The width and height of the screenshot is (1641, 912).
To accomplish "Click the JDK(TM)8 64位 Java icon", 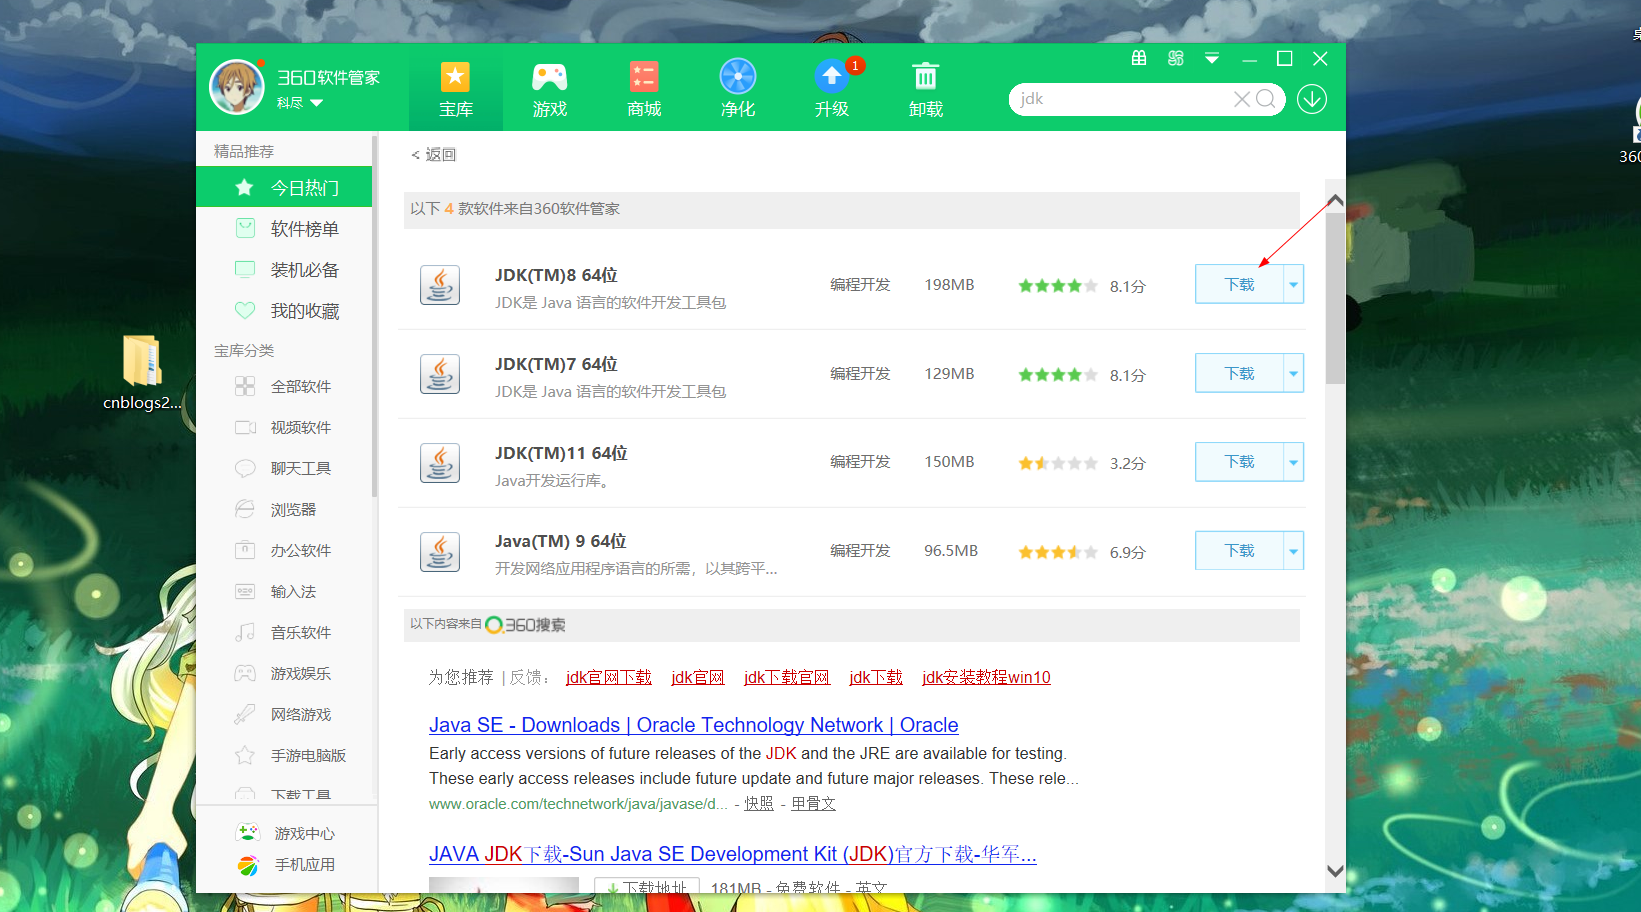I will pos(440,285).
